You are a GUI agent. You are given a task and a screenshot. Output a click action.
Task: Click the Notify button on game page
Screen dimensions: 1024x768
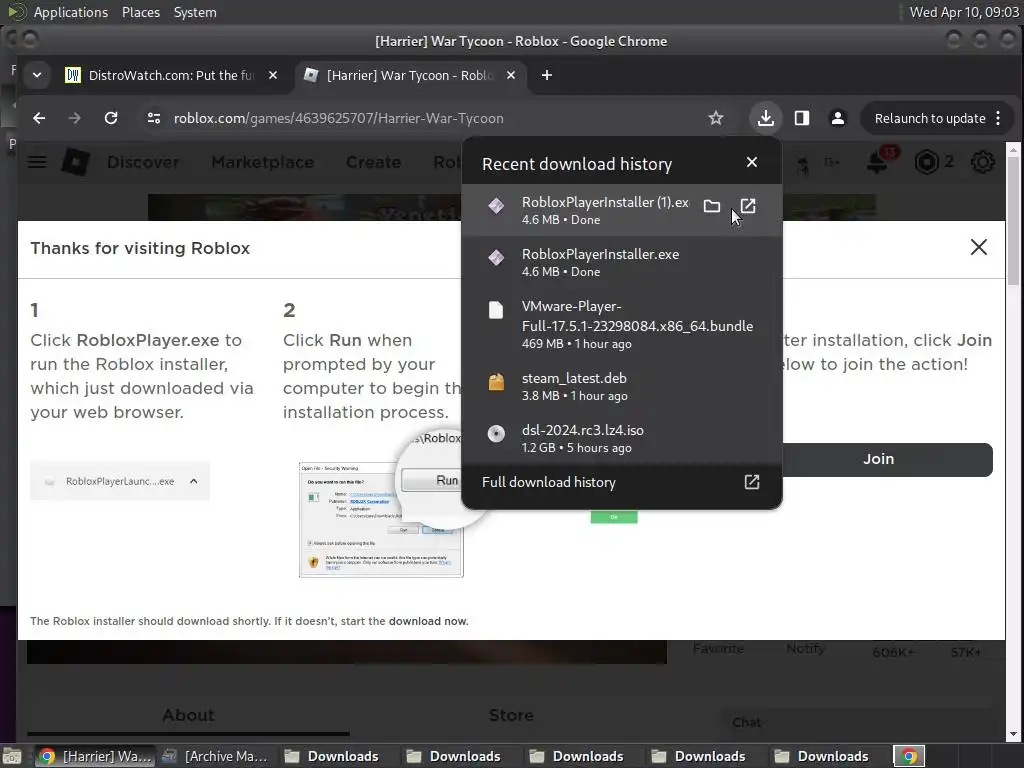click(x=805, y=648)
